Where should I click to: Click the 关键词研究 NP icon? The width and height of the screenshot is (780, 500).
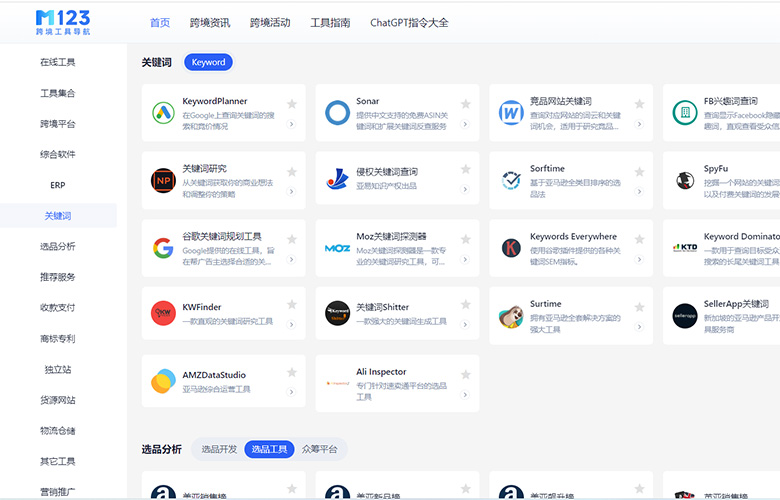[x=163, y=181]
